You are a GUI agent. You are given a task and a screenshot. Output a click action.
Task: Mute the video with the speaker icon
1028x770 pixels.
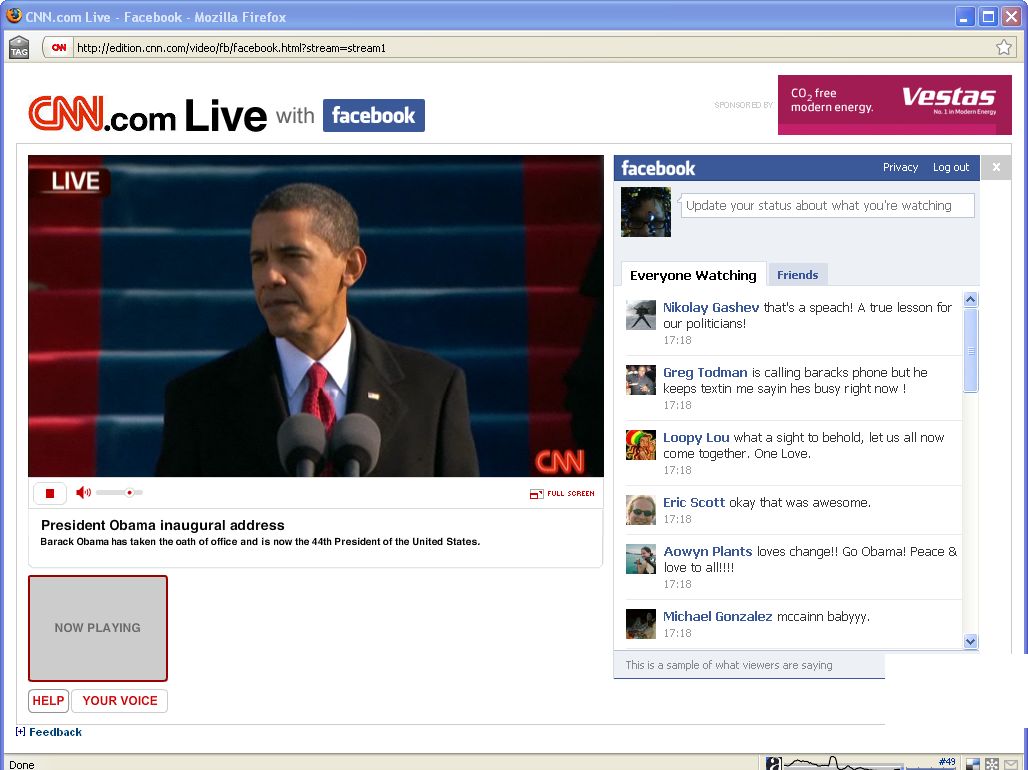coord(83,493)
